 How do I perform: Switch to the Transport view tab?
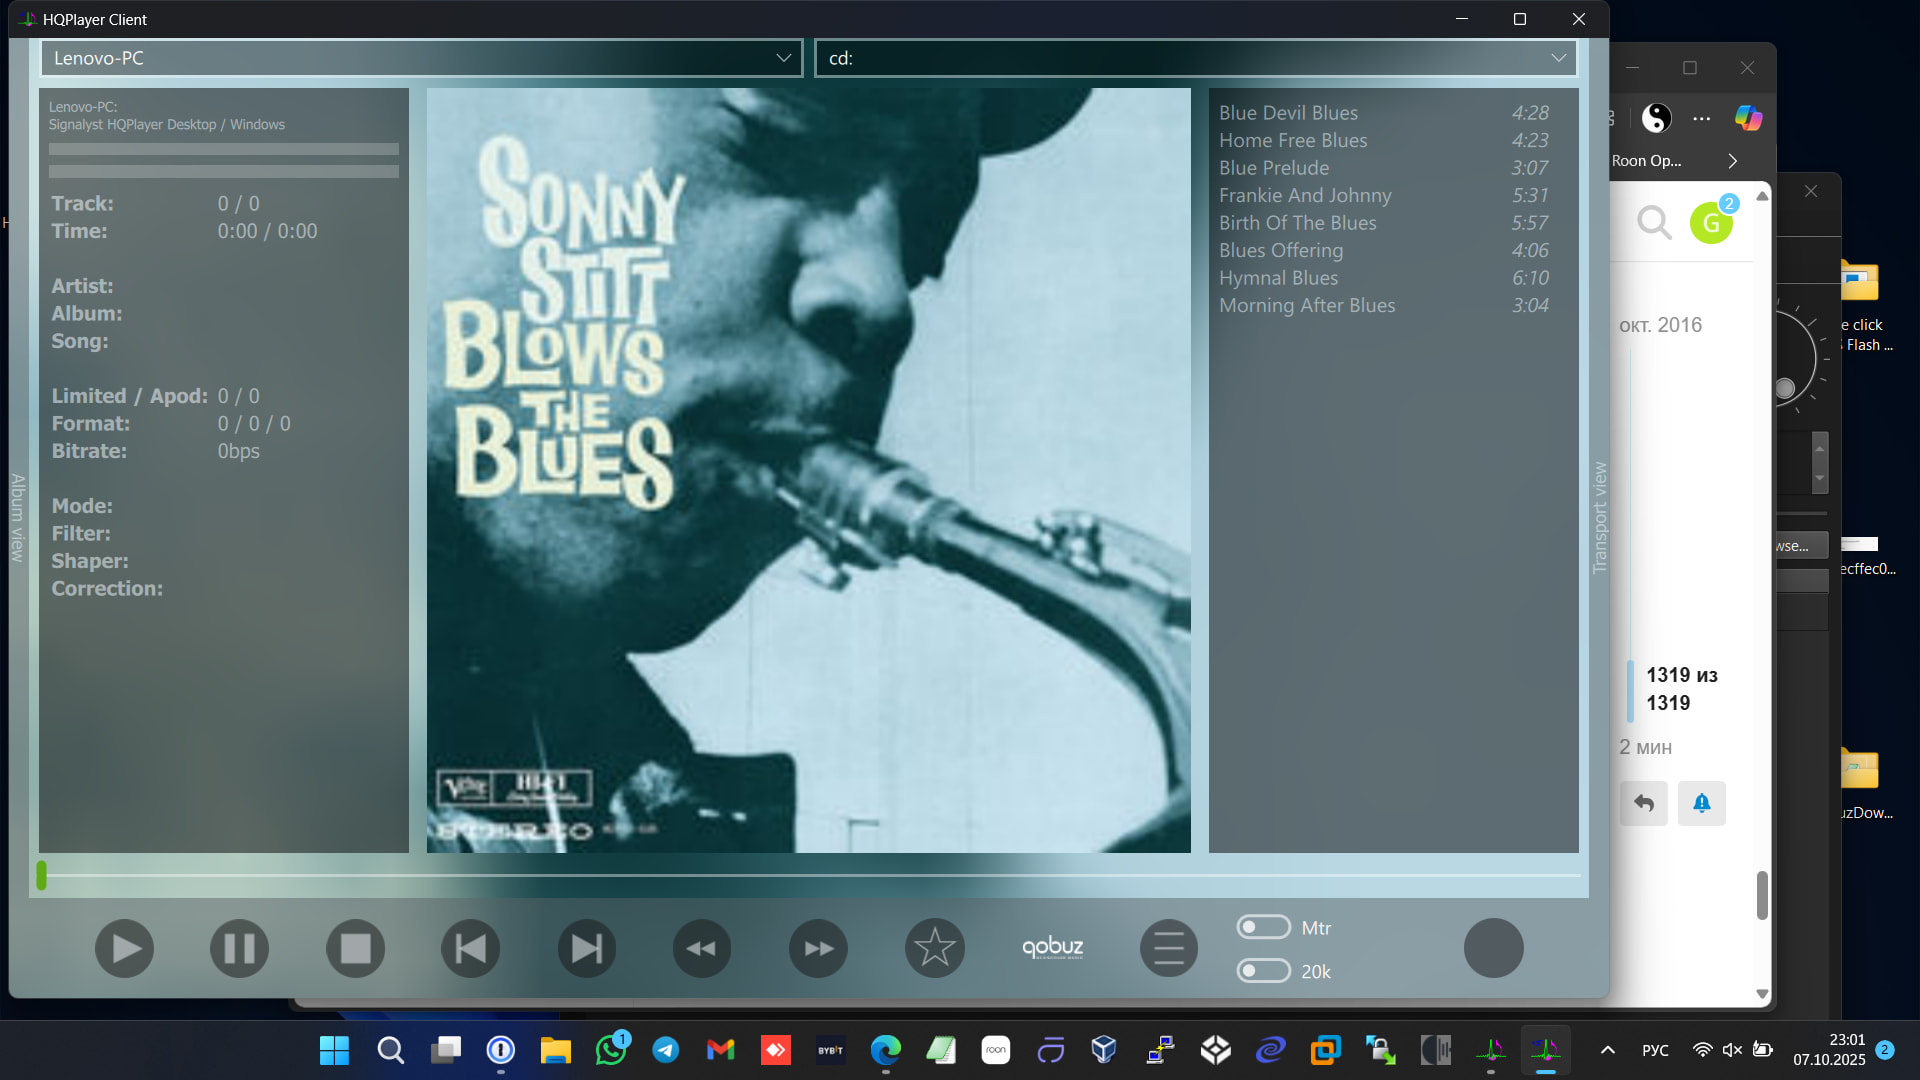tap(1599, 517)
